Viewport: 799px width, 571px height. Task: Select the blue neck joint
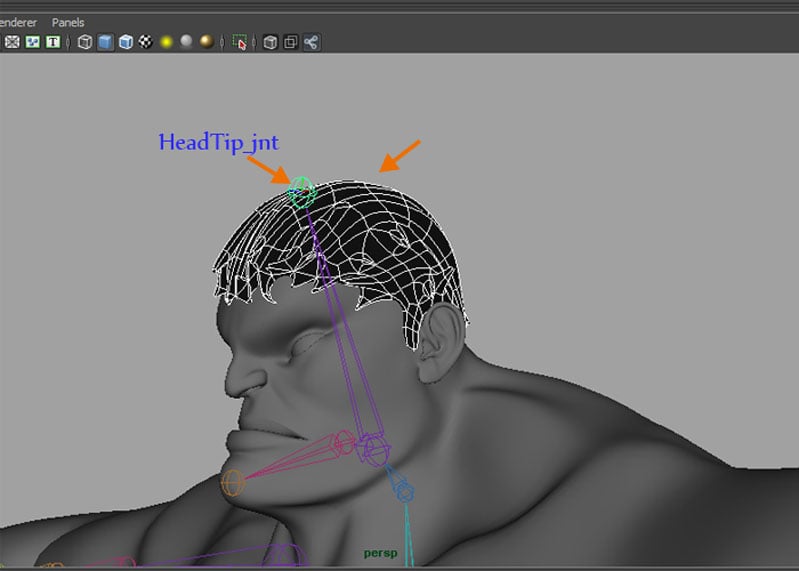[x=404, y=492]
